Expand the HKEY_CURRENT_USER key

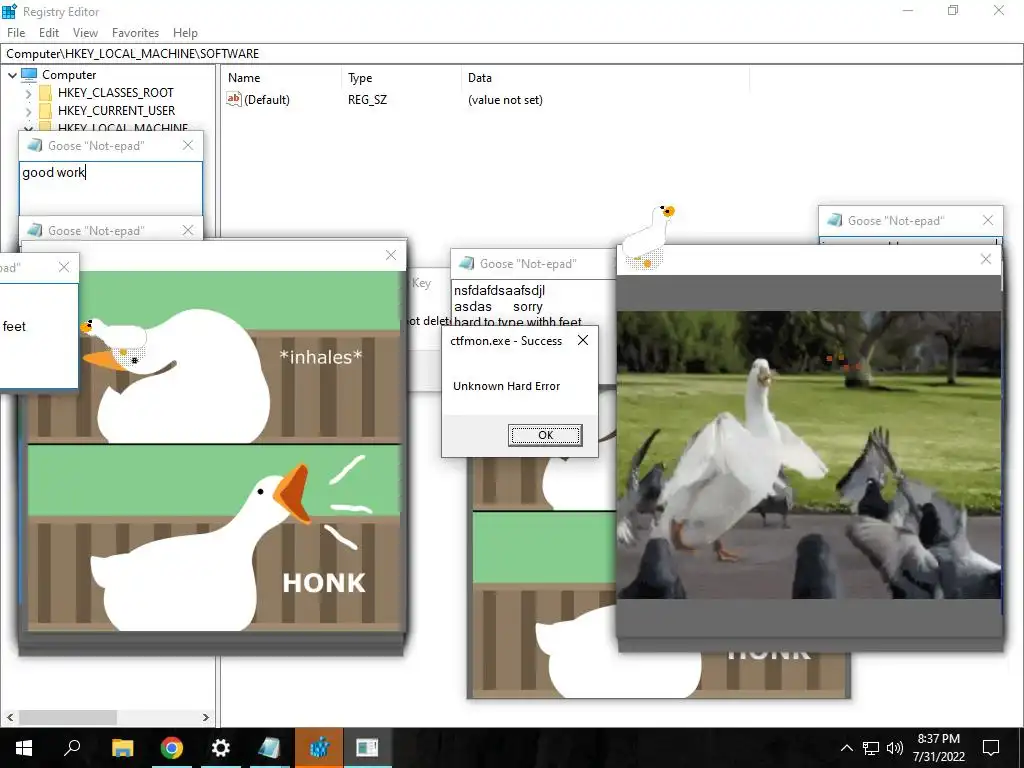coord(28,111)
